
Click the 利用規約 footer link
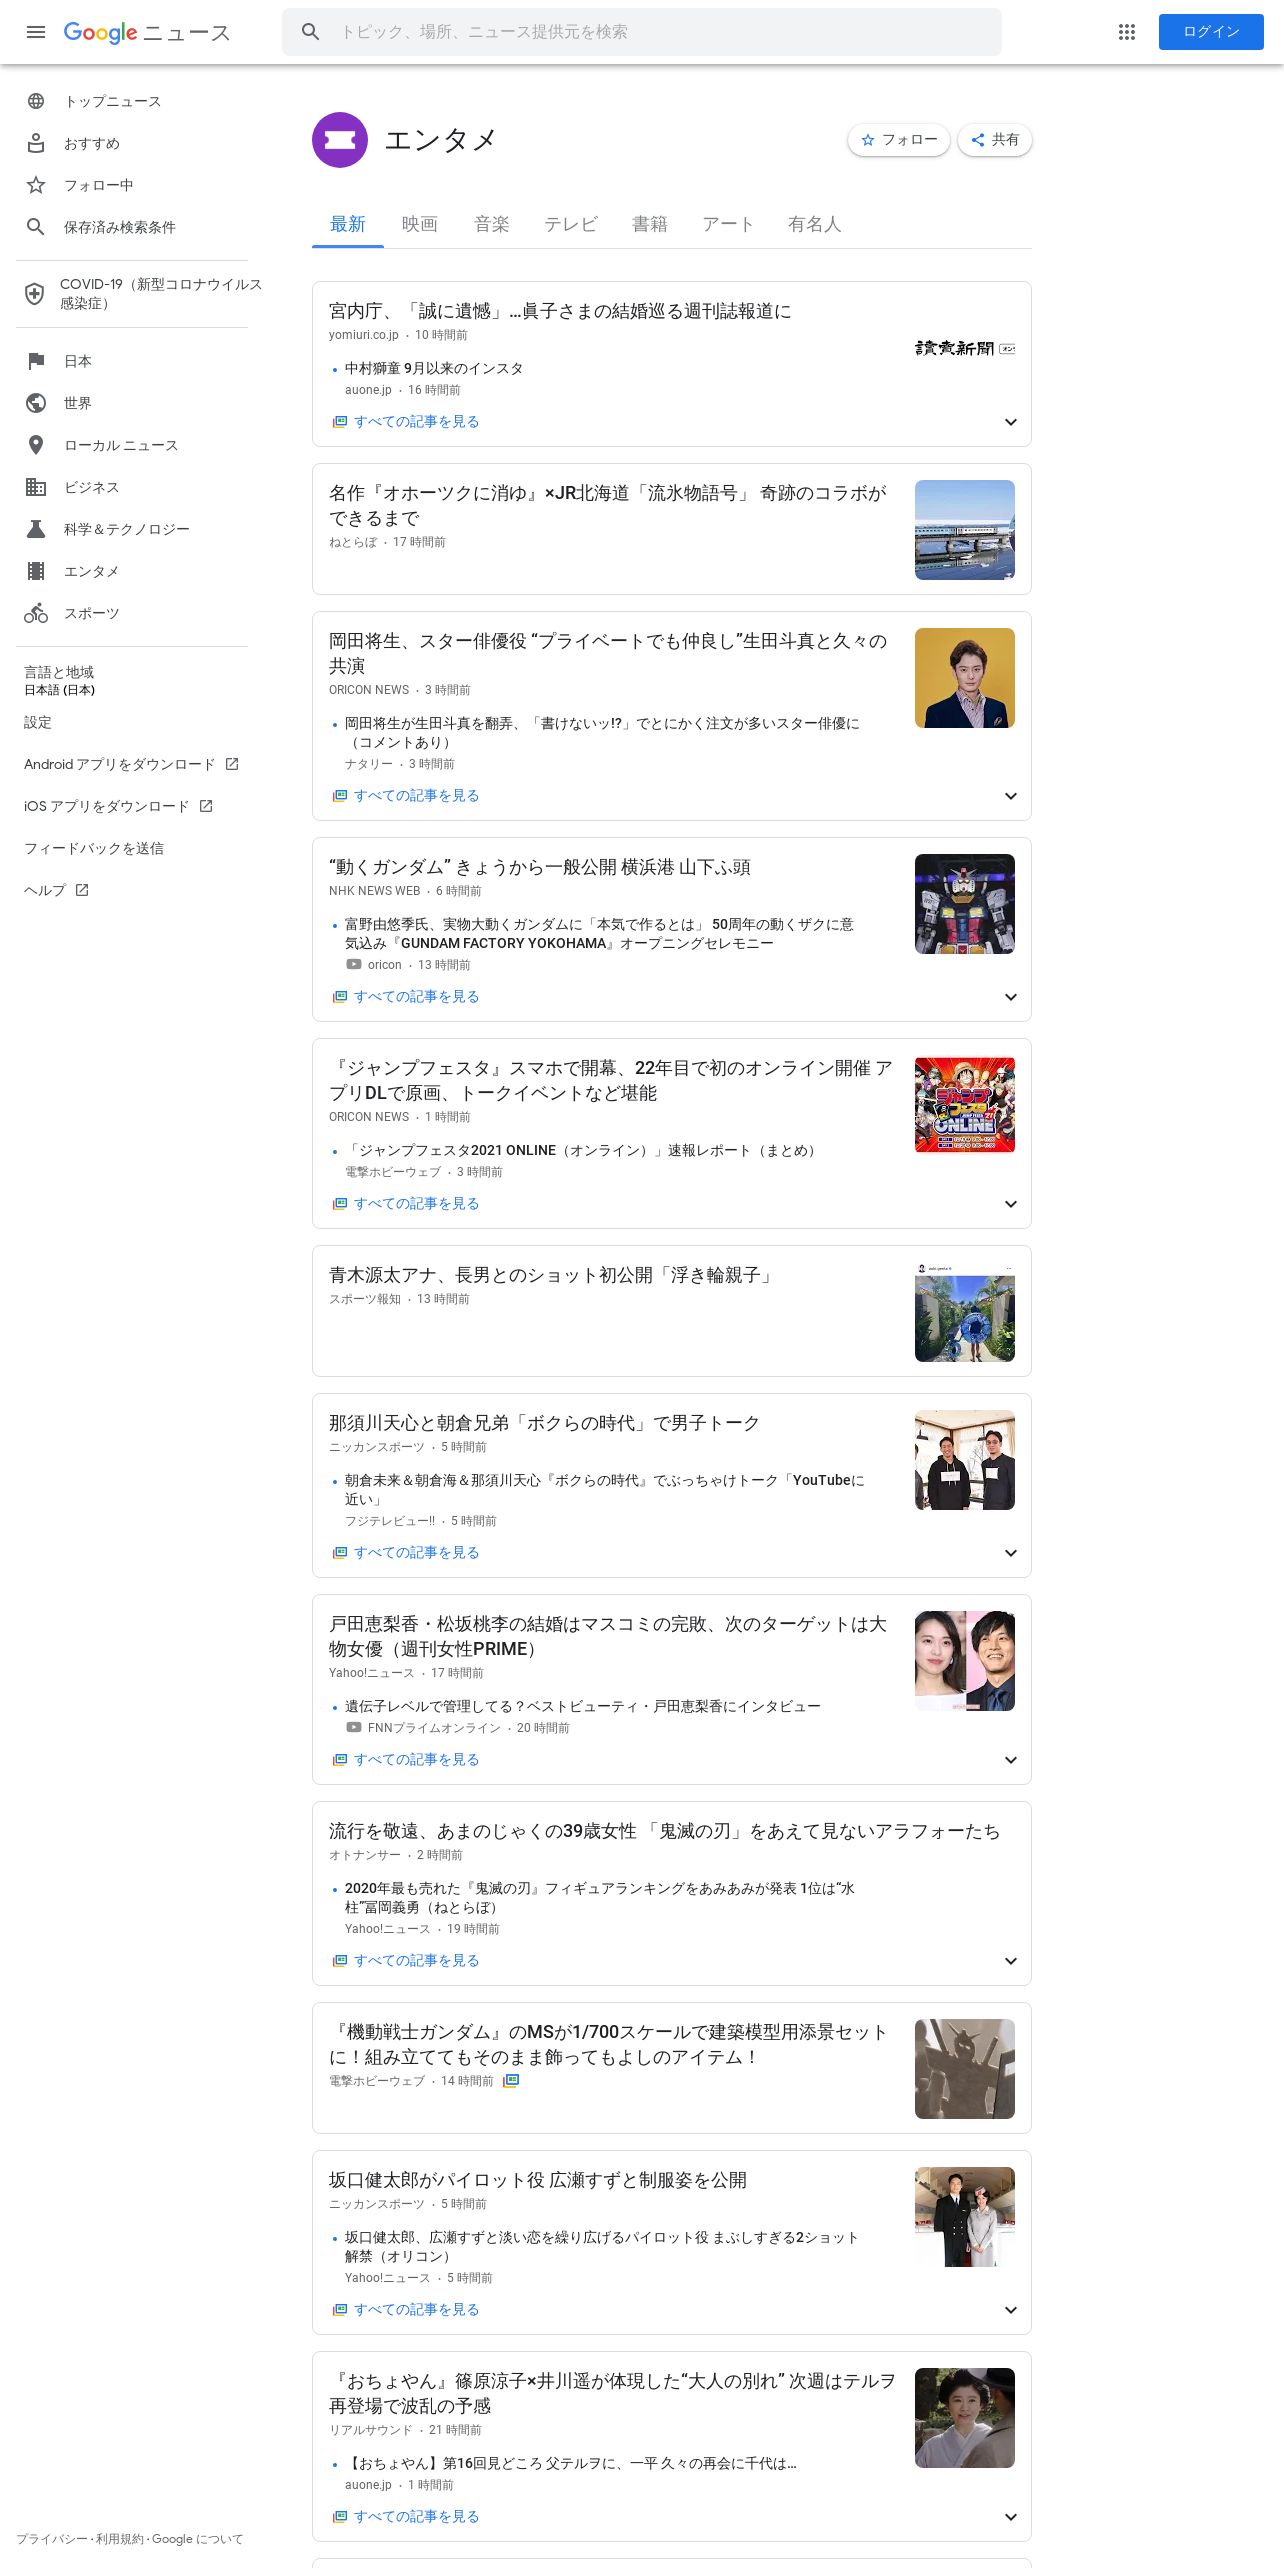coord(119,2539)
